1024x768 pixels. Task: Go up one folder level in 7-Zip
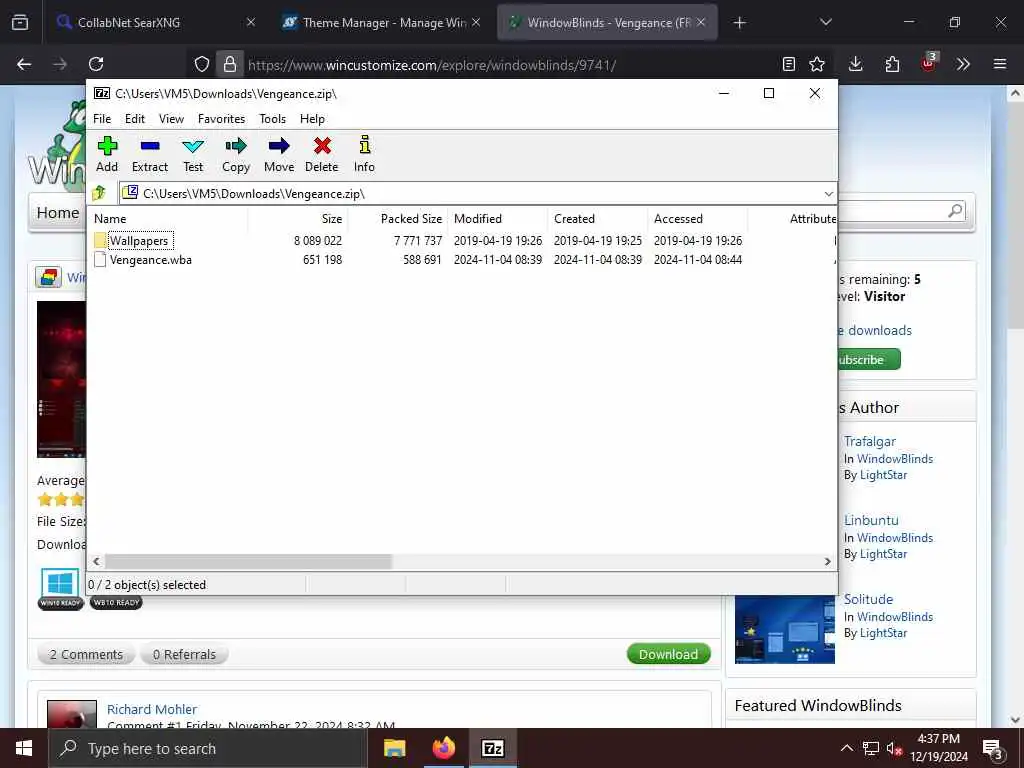[100, 193]
